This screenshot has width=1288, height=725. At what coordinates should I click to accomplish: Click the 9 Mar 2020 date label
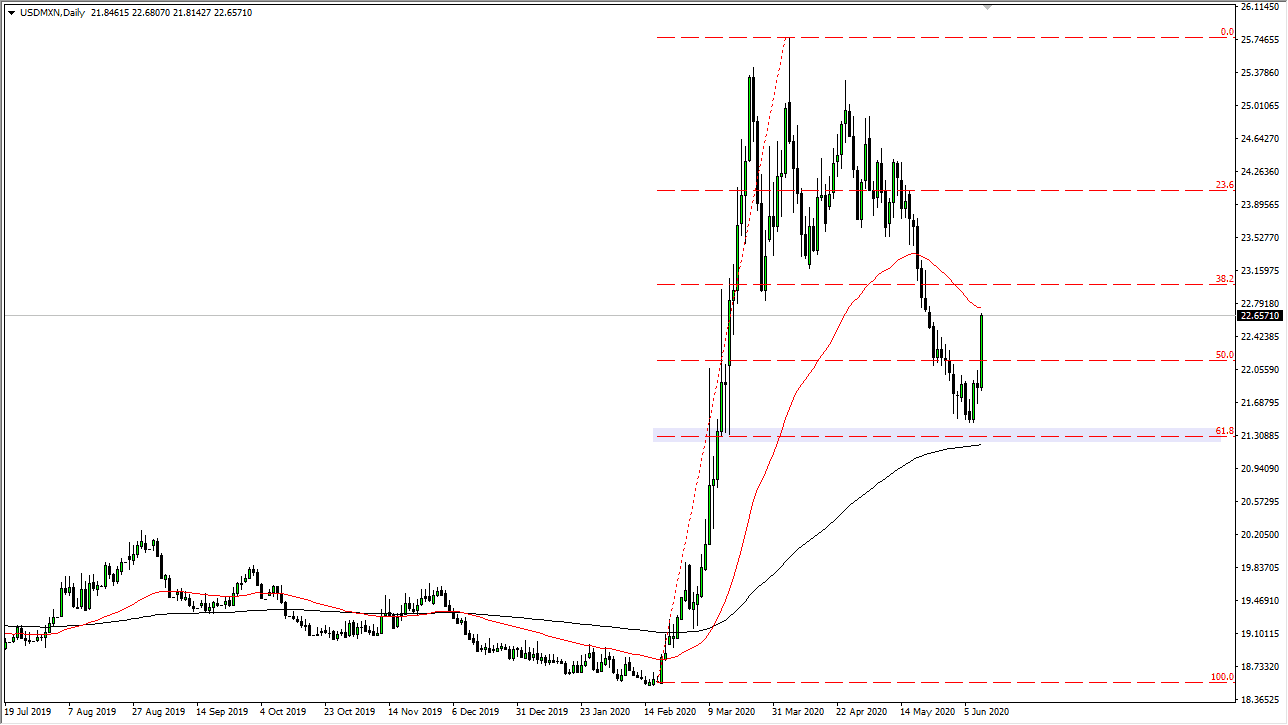(732, 712)
